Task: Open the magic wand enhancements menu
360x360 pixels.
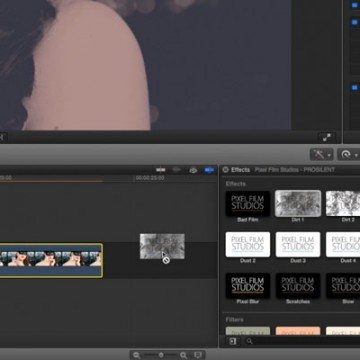Action: pyautogui.click(x=321, y=154)
